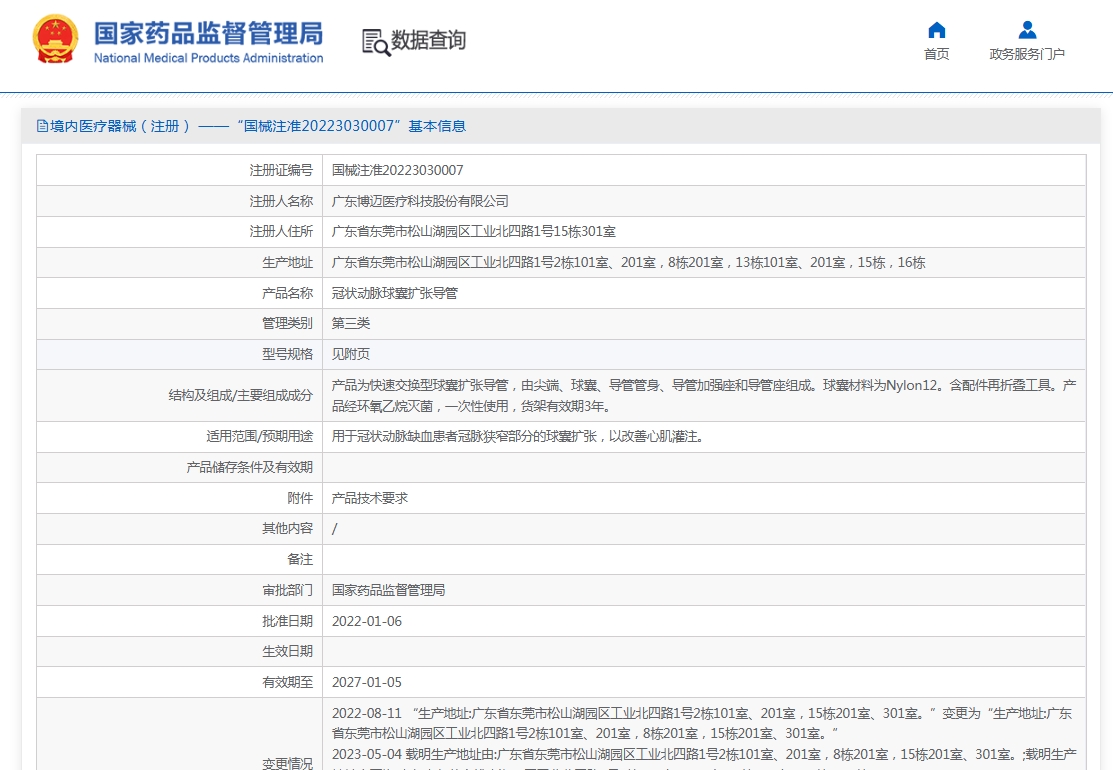
Task: Select the 审批部门 row label
Action: (287, 590)
